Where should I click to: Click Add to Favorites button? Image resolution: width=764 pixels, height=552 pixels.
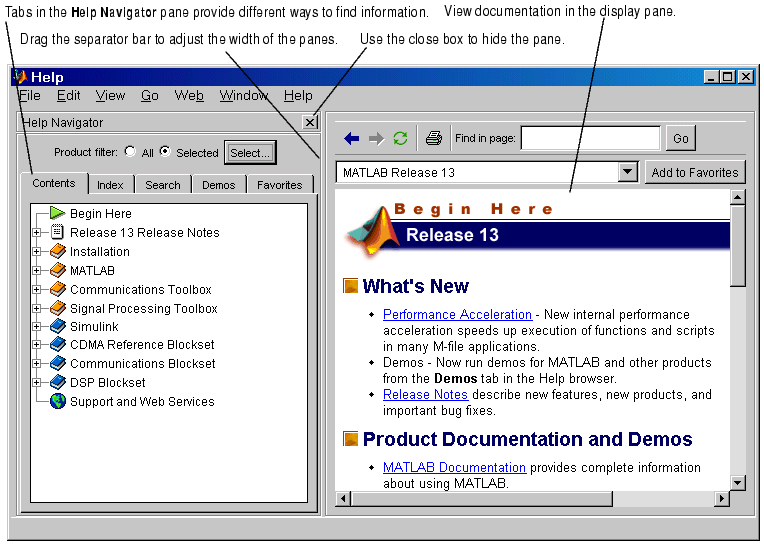click(695, 172)
